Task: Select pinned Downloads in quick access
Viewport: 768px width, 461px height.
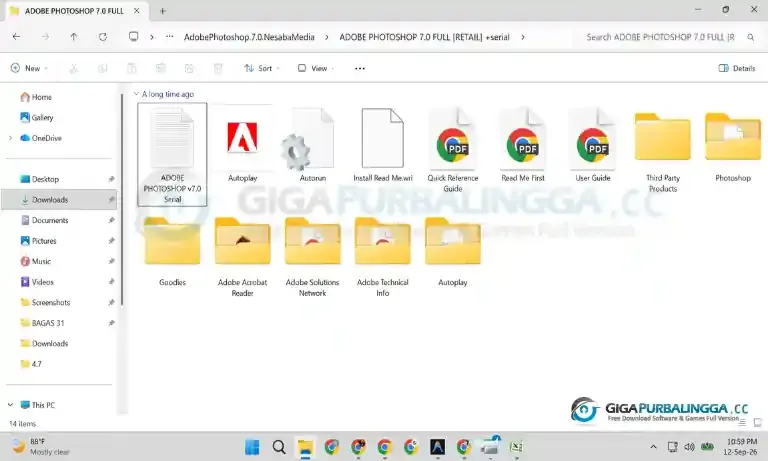Action: (60, 200)
